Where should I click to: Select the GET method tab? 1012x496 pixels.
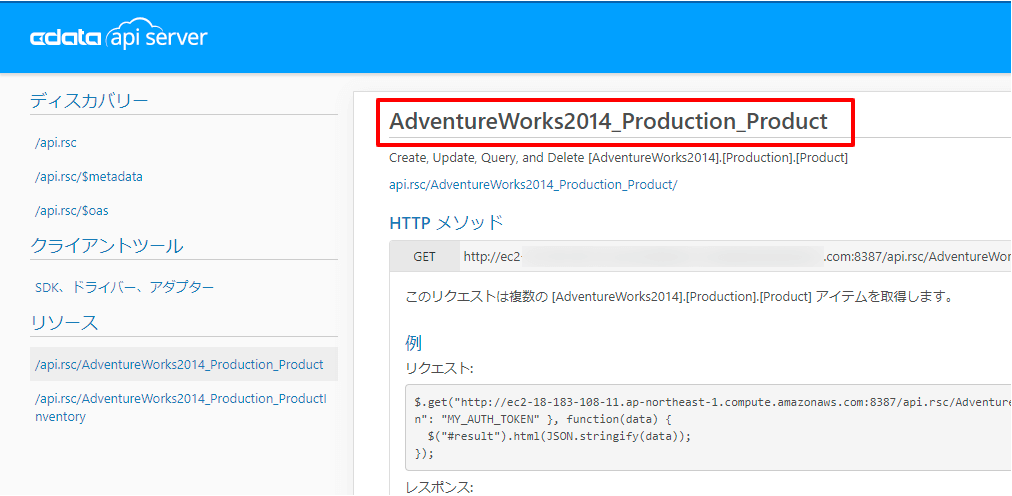click(425, 257)
